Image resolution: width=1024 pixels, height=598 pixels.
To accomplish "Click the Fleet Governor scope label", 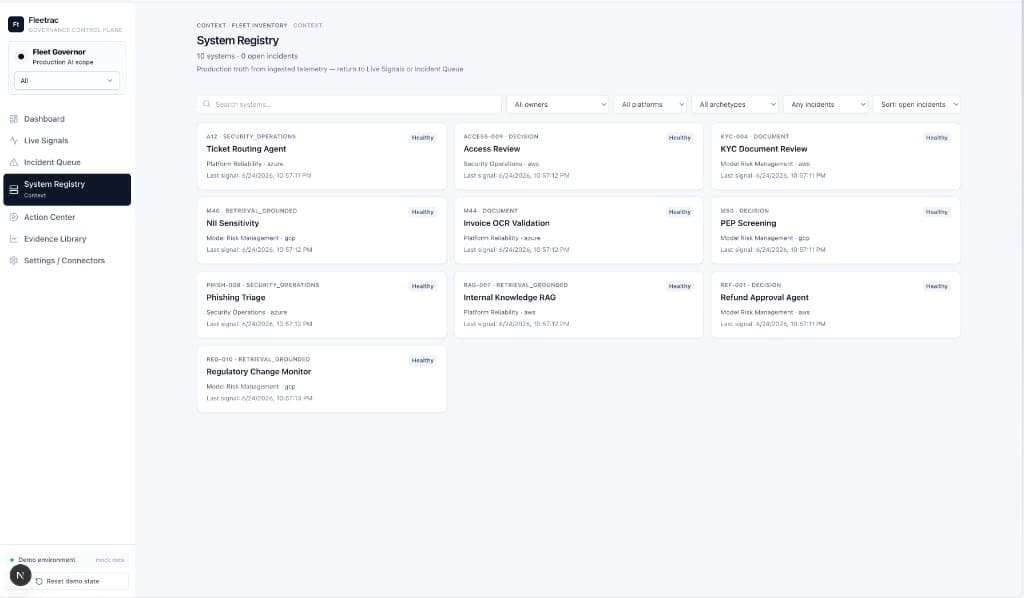I will [59, 52].
